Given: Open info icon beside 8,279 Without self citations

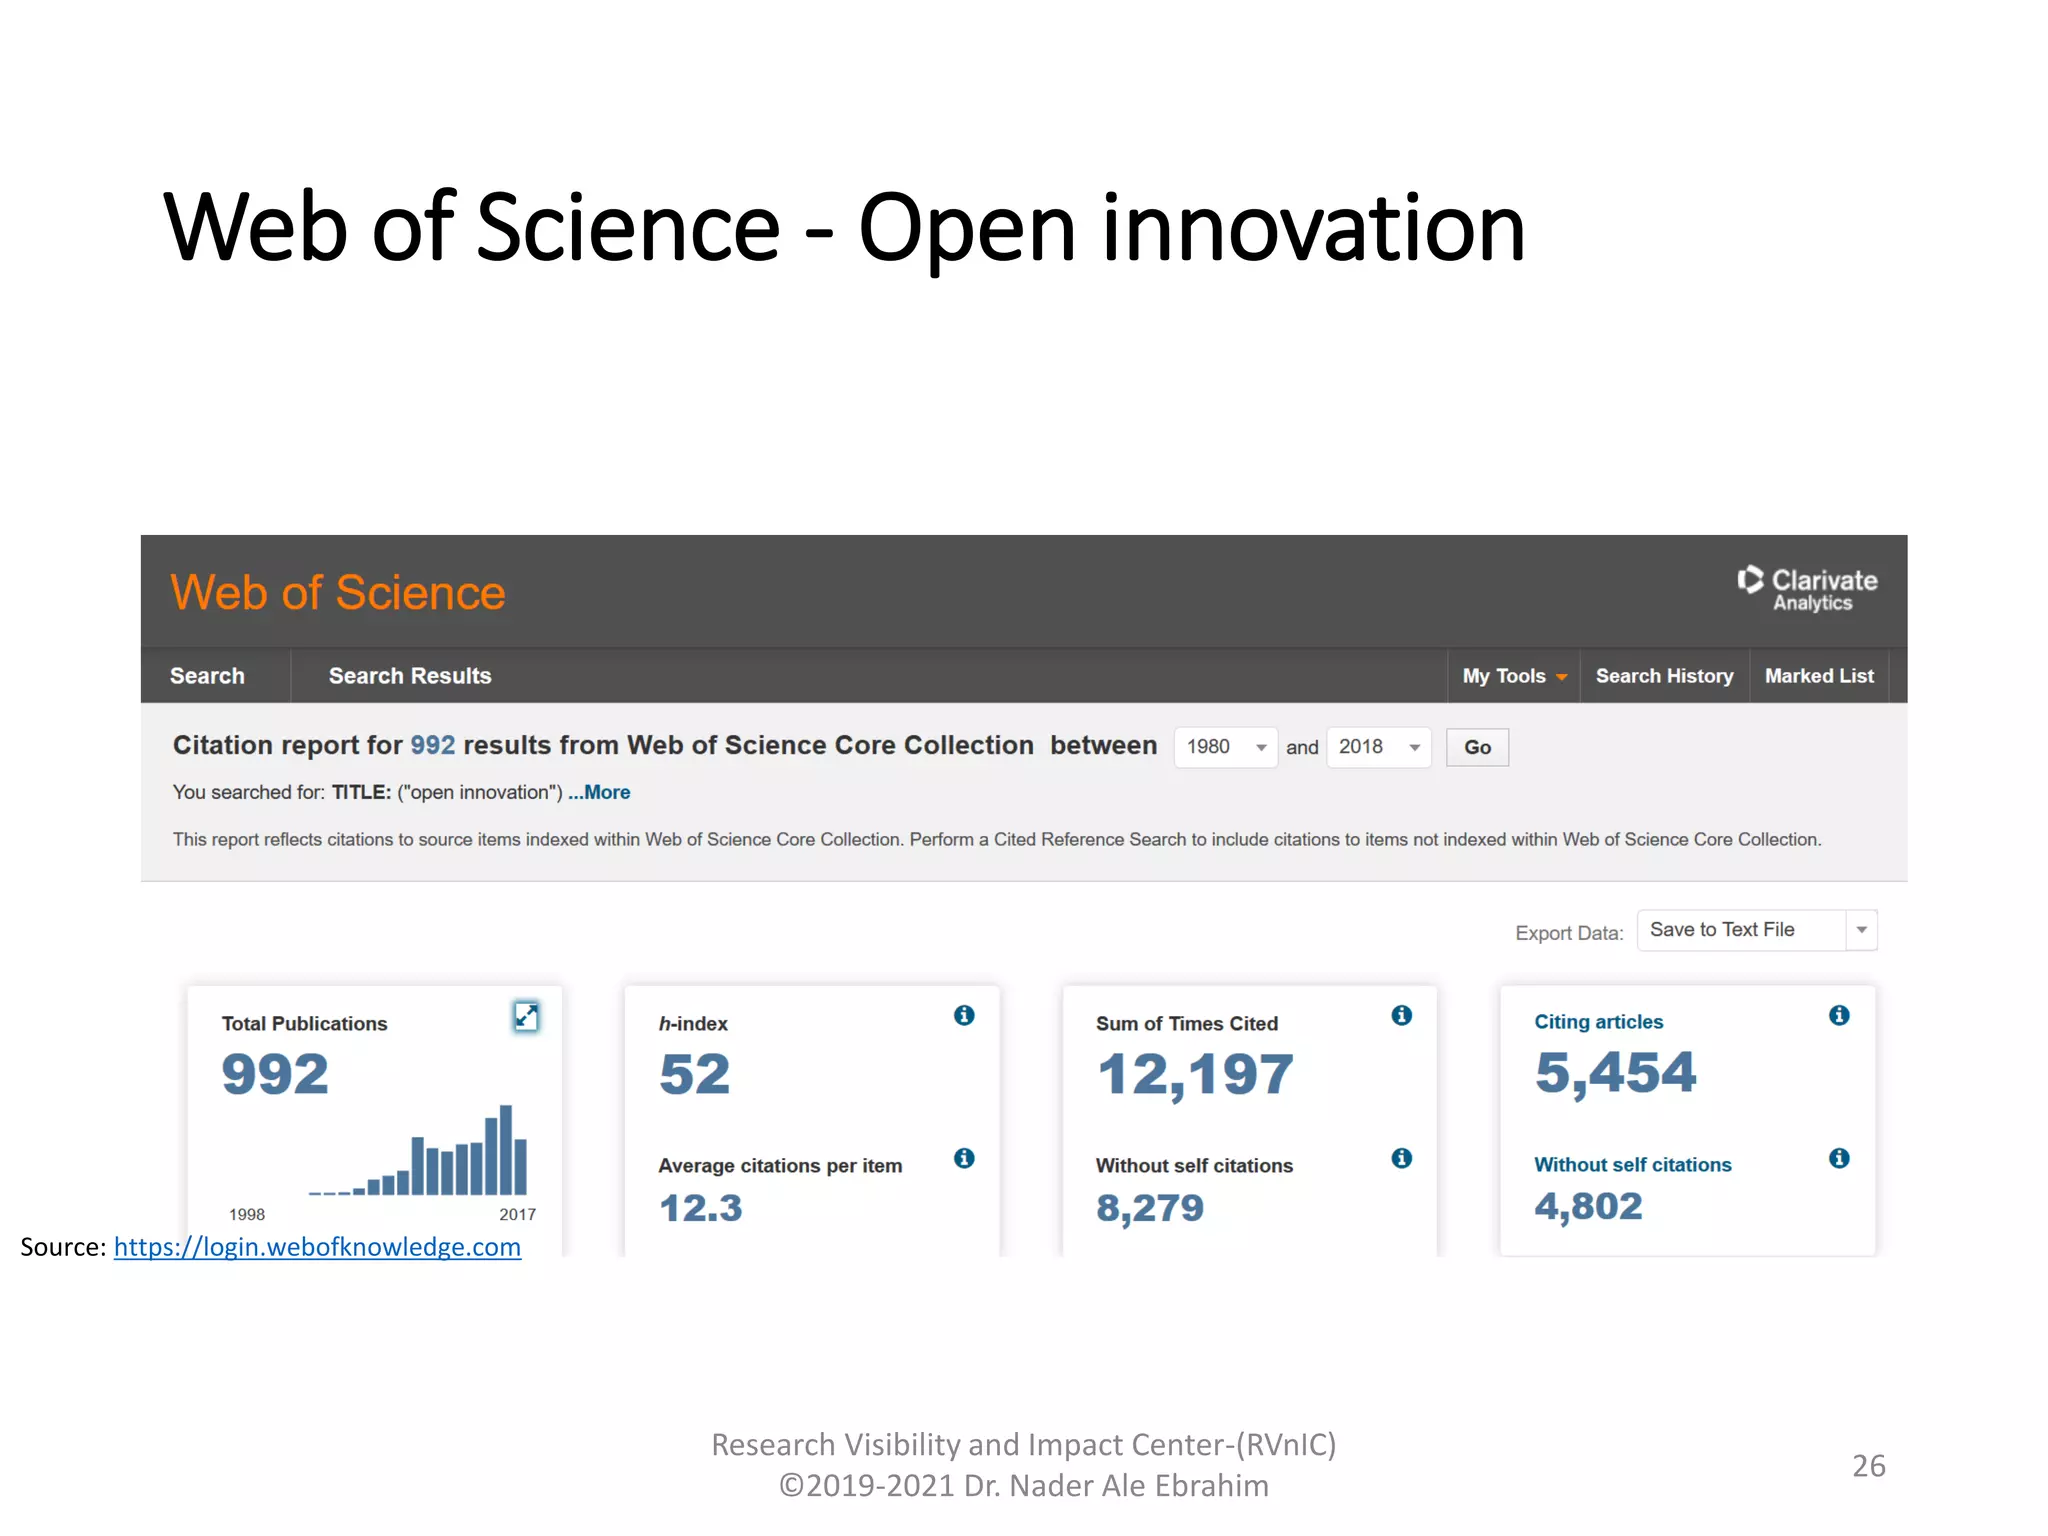Looking at the screenshot, I should coord(1402,1158).
